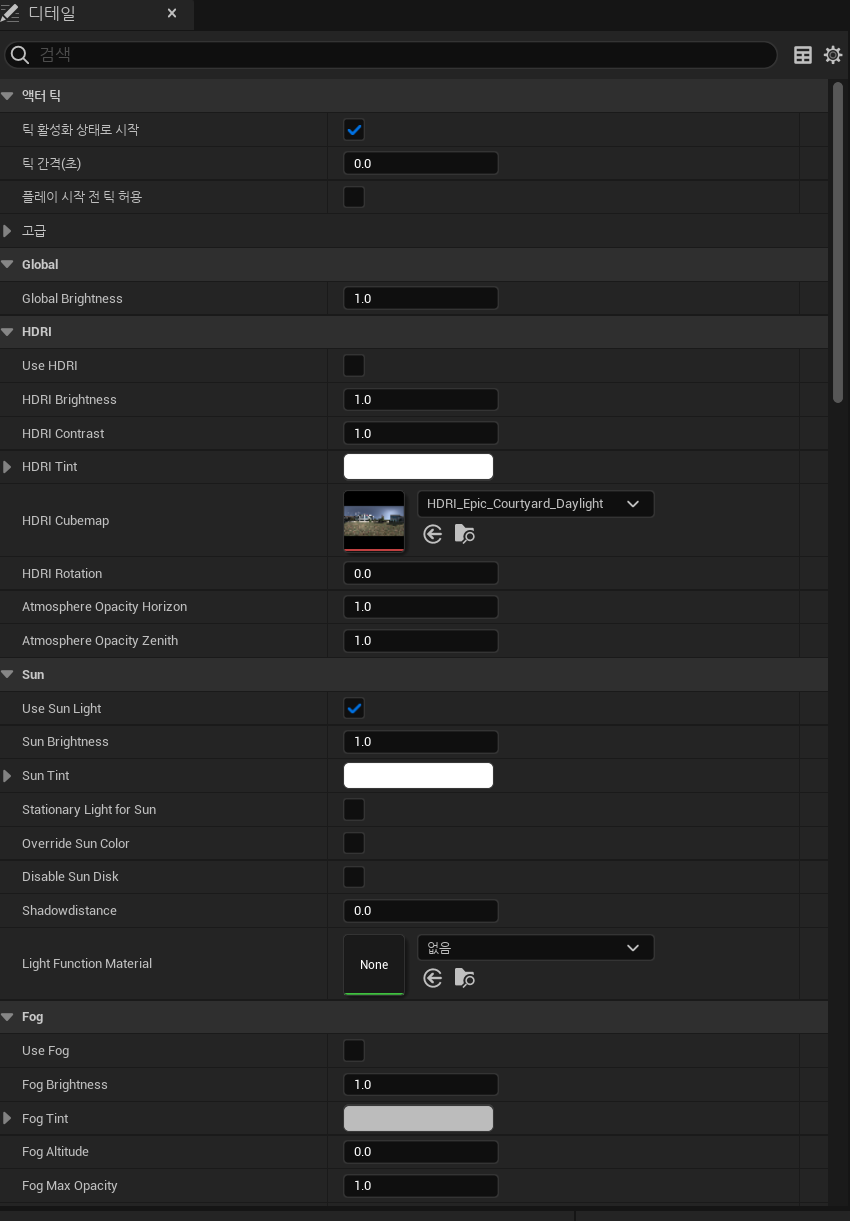Browse to HDRI Cubemap in content browser

point(465,534)
